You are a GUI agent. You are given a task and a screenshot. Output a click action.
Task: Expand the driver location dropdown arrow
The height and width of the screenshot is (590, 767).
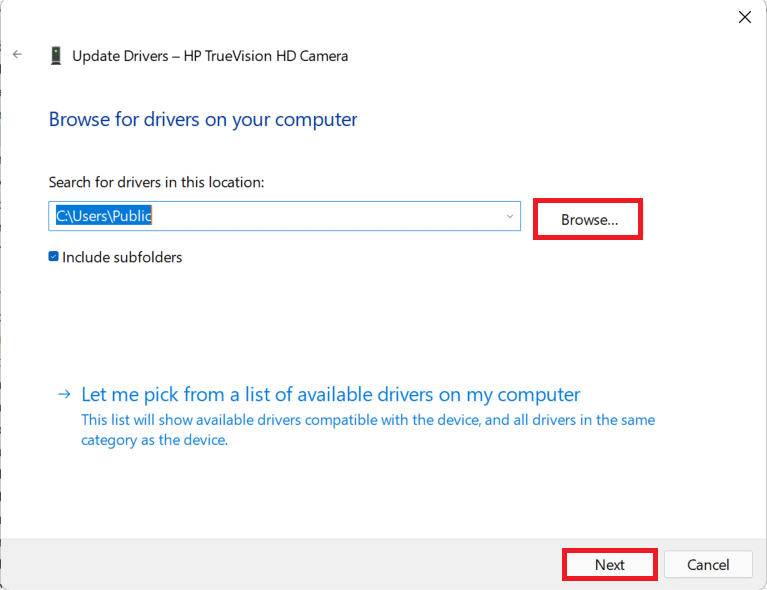tap(509, 216)
